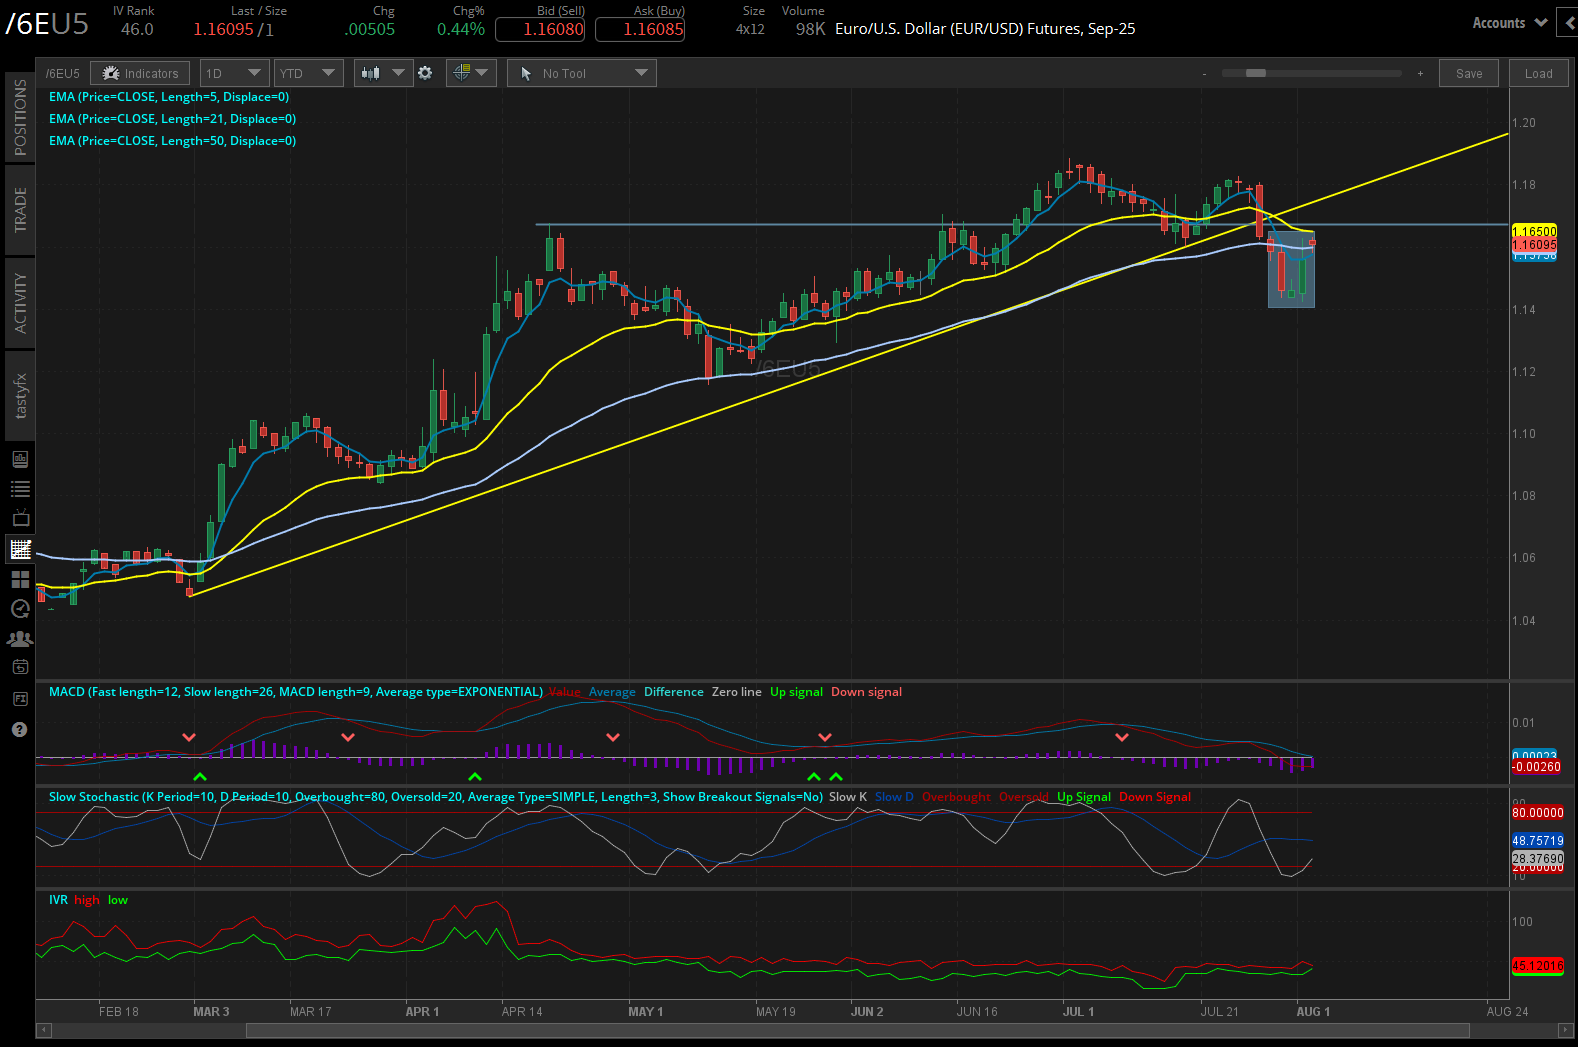
Task: Click the /6EU5 symbol in header
Action: tap(47, 24)
